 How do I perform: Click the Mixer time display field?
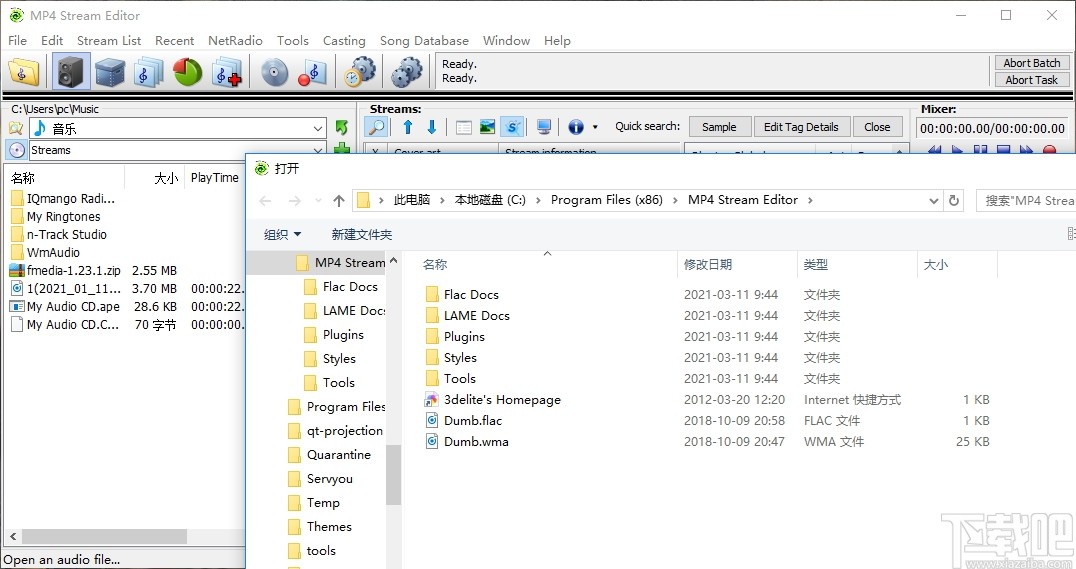(992, 128)
